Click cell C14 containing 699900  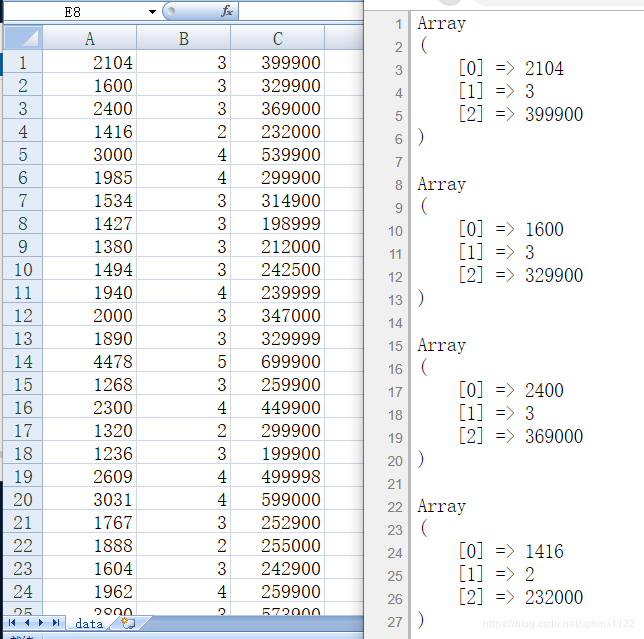click(278, 361)
